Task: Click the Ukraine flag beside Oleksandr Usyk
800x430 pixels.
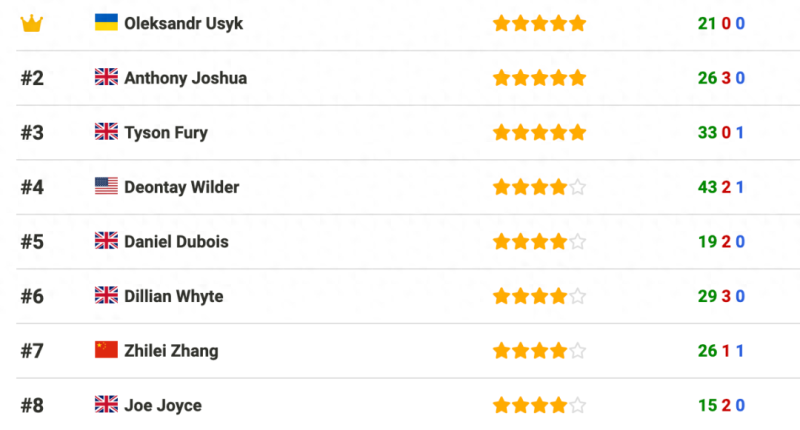Action: coord(106,22)
